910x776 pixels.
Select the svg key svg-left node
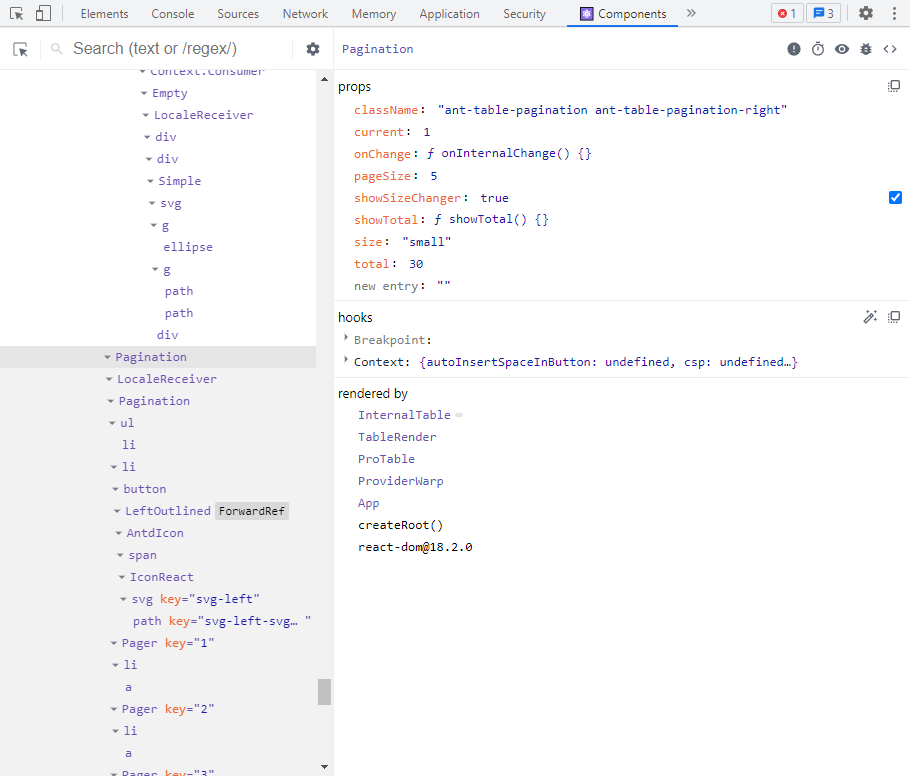click(x=196, y=599)
